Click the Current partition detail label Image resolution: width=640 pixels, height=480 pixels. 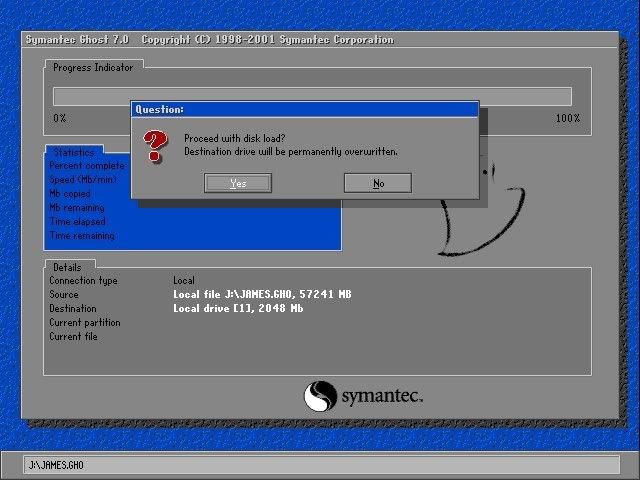tap(85, 323)
